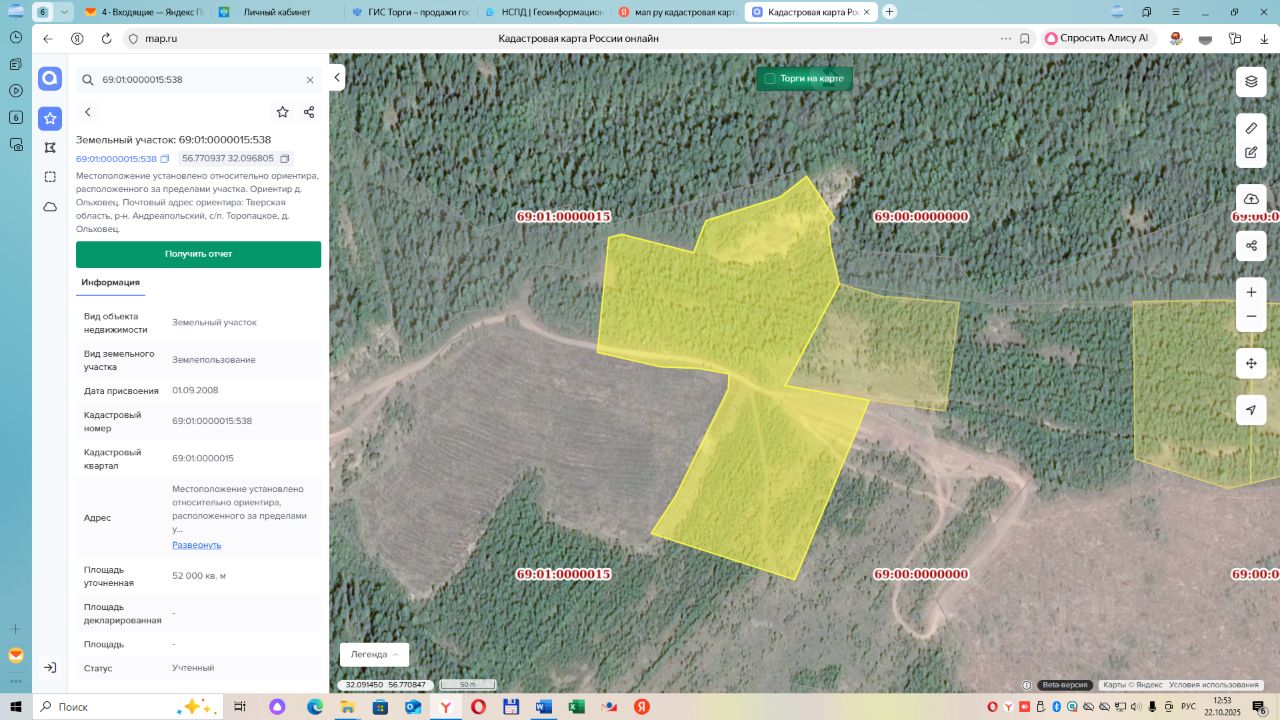Viewport: 1280px width, 720px height.
Task: Enable the 'Торги на карте' checkbox
Action: pyautogui.click(x=770, y=78)
